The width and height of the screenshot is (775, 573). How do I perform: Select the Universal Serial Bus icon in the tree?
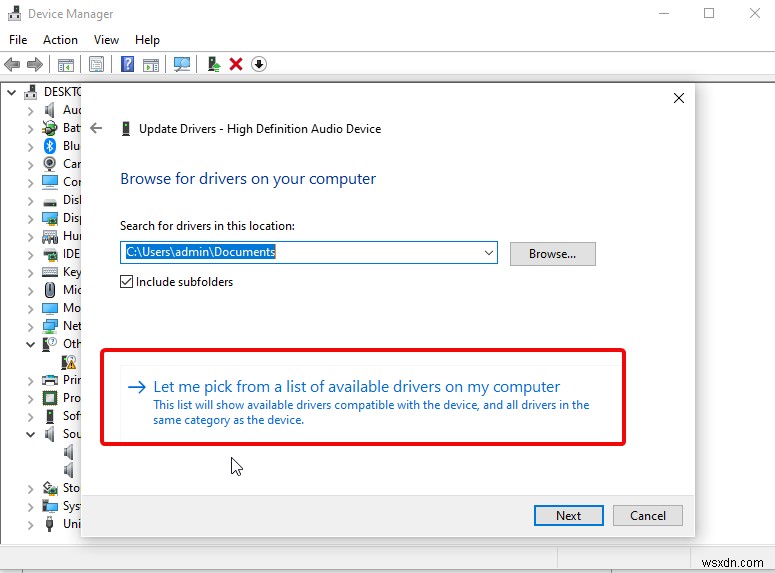(49, 524)
